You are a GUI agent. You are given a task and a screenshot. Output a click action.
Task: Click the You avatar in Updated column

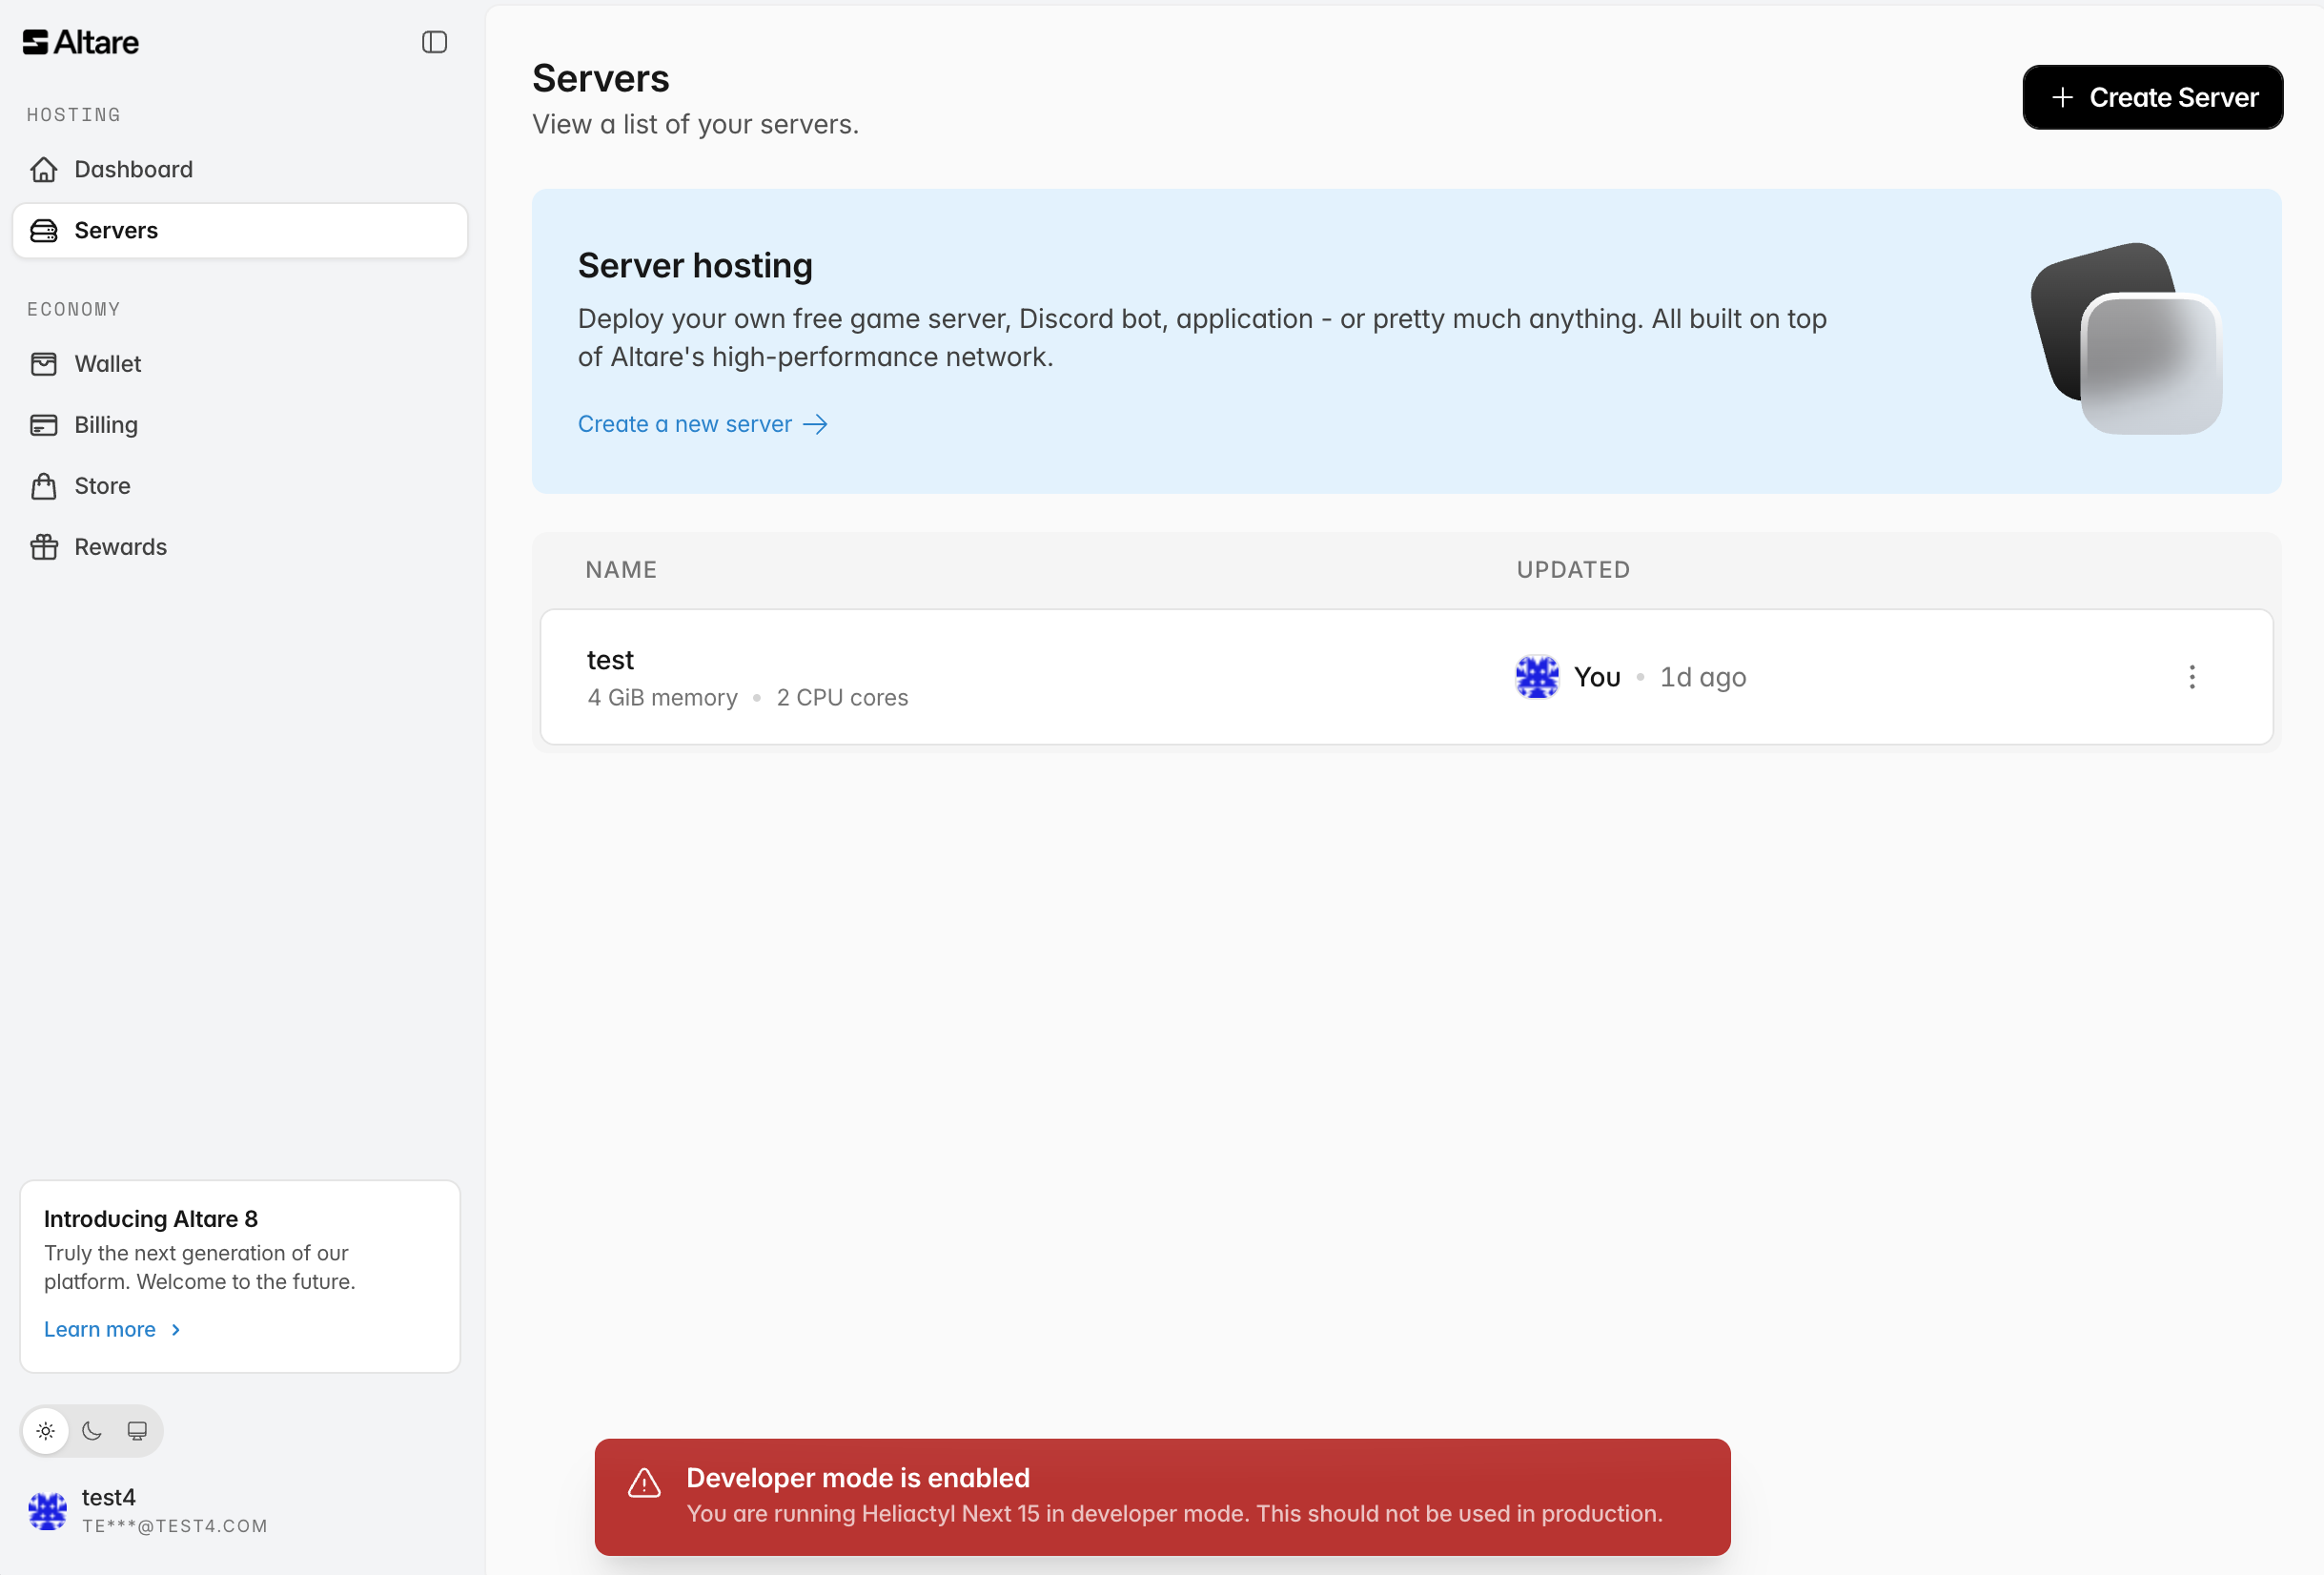[x=1537, y=677]
